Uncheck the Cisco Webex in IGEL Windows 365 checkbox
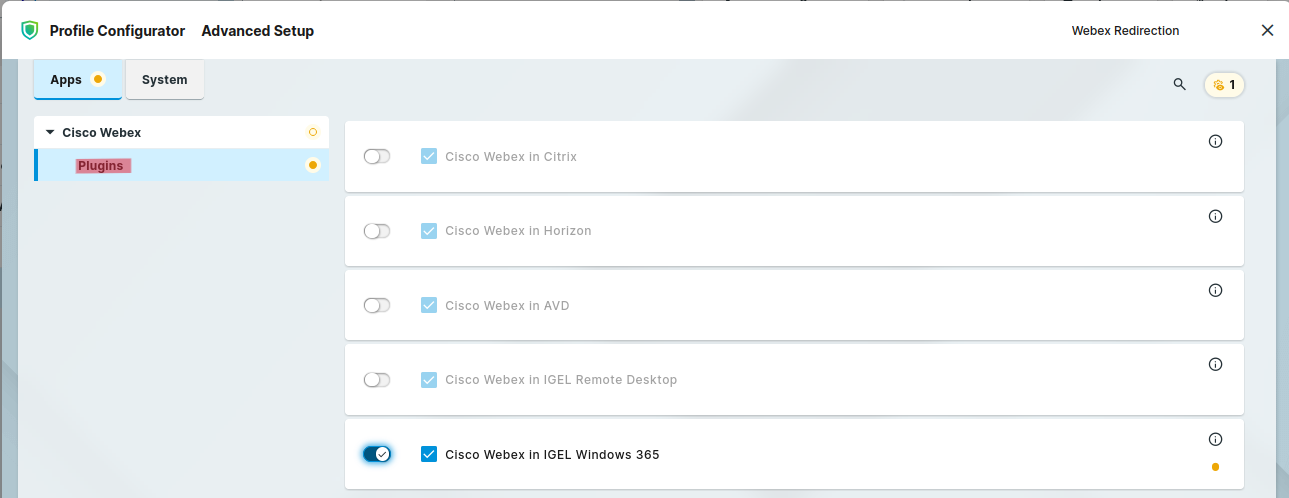1289x498 pixels. [429, 454]
